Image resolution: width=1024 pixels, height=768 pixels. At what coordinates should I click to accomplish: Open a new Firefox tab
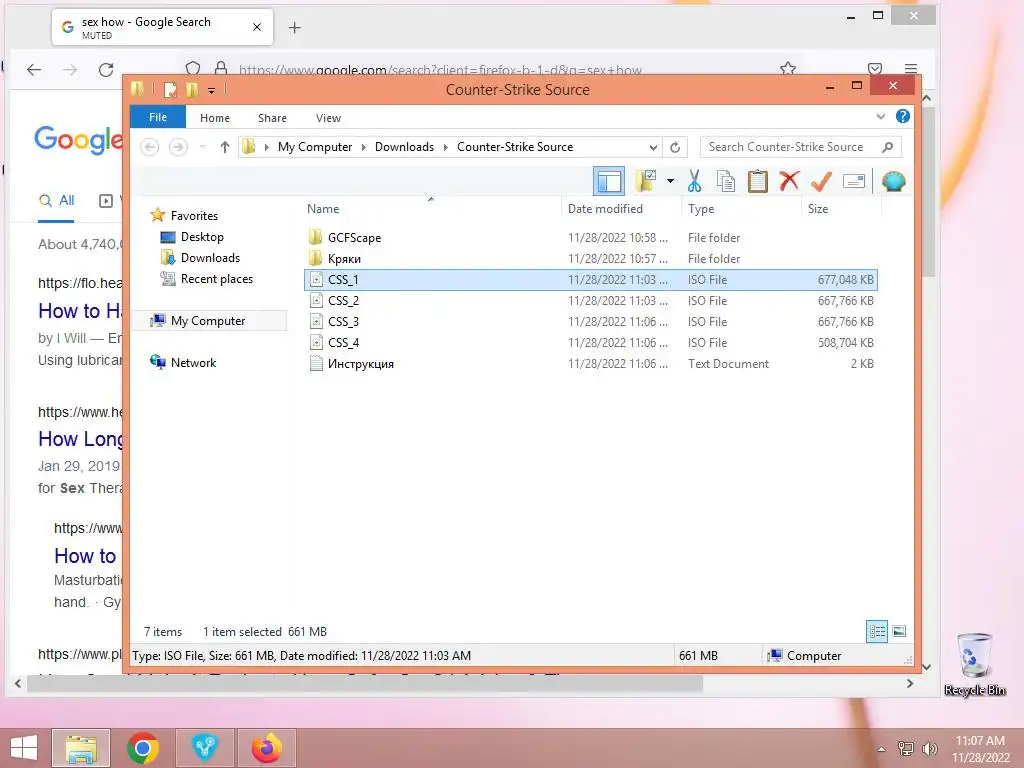295,27
